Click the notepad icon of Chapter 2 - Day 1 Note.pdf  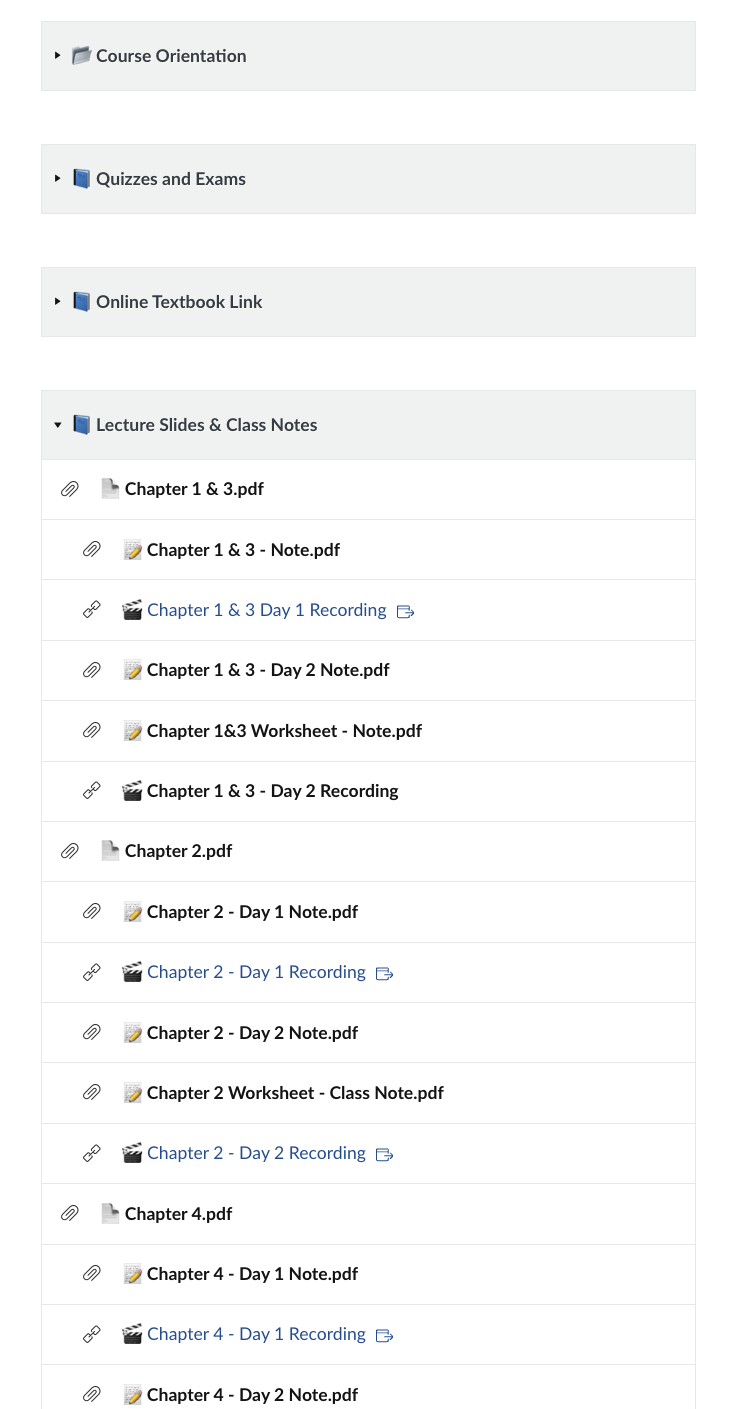click(x=132, y=912)
